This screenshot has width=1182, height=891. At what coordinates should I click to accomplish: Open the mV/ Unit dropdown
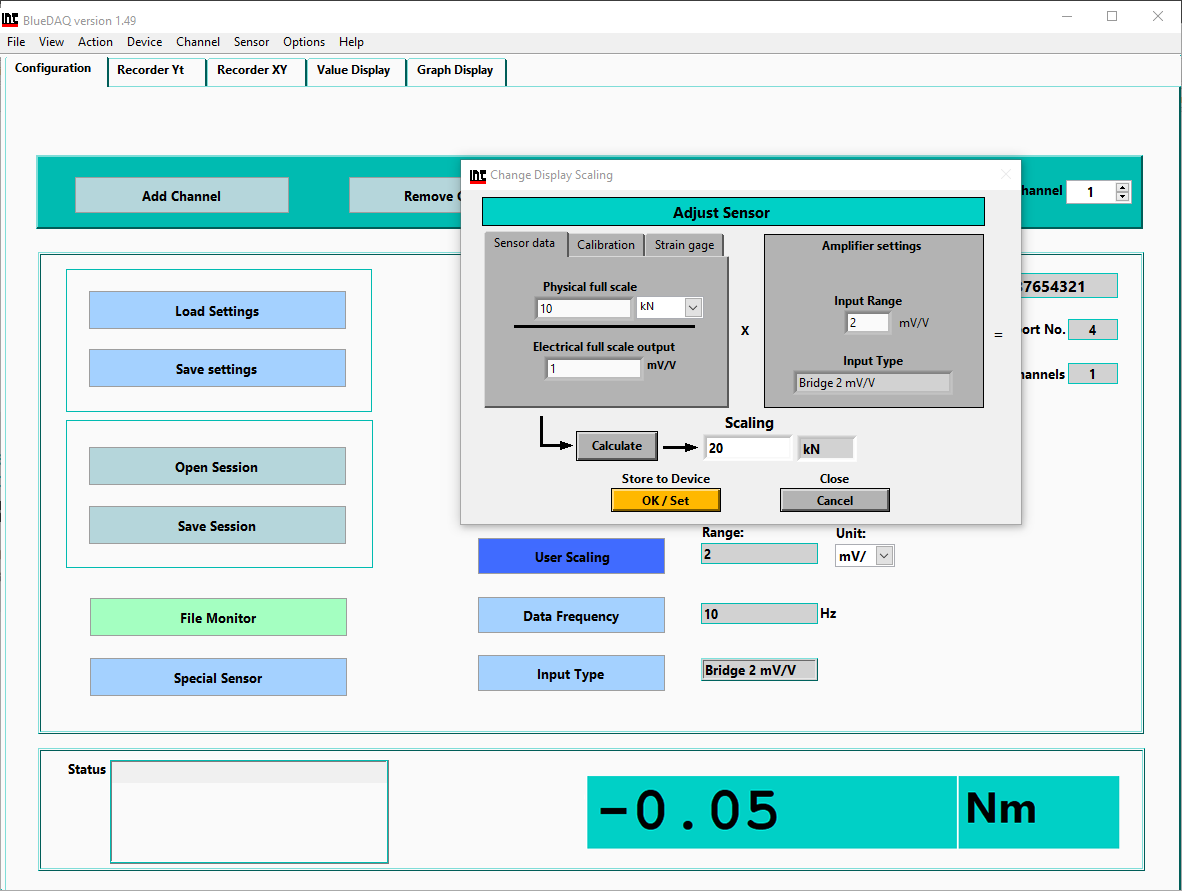tap(884, 557)
